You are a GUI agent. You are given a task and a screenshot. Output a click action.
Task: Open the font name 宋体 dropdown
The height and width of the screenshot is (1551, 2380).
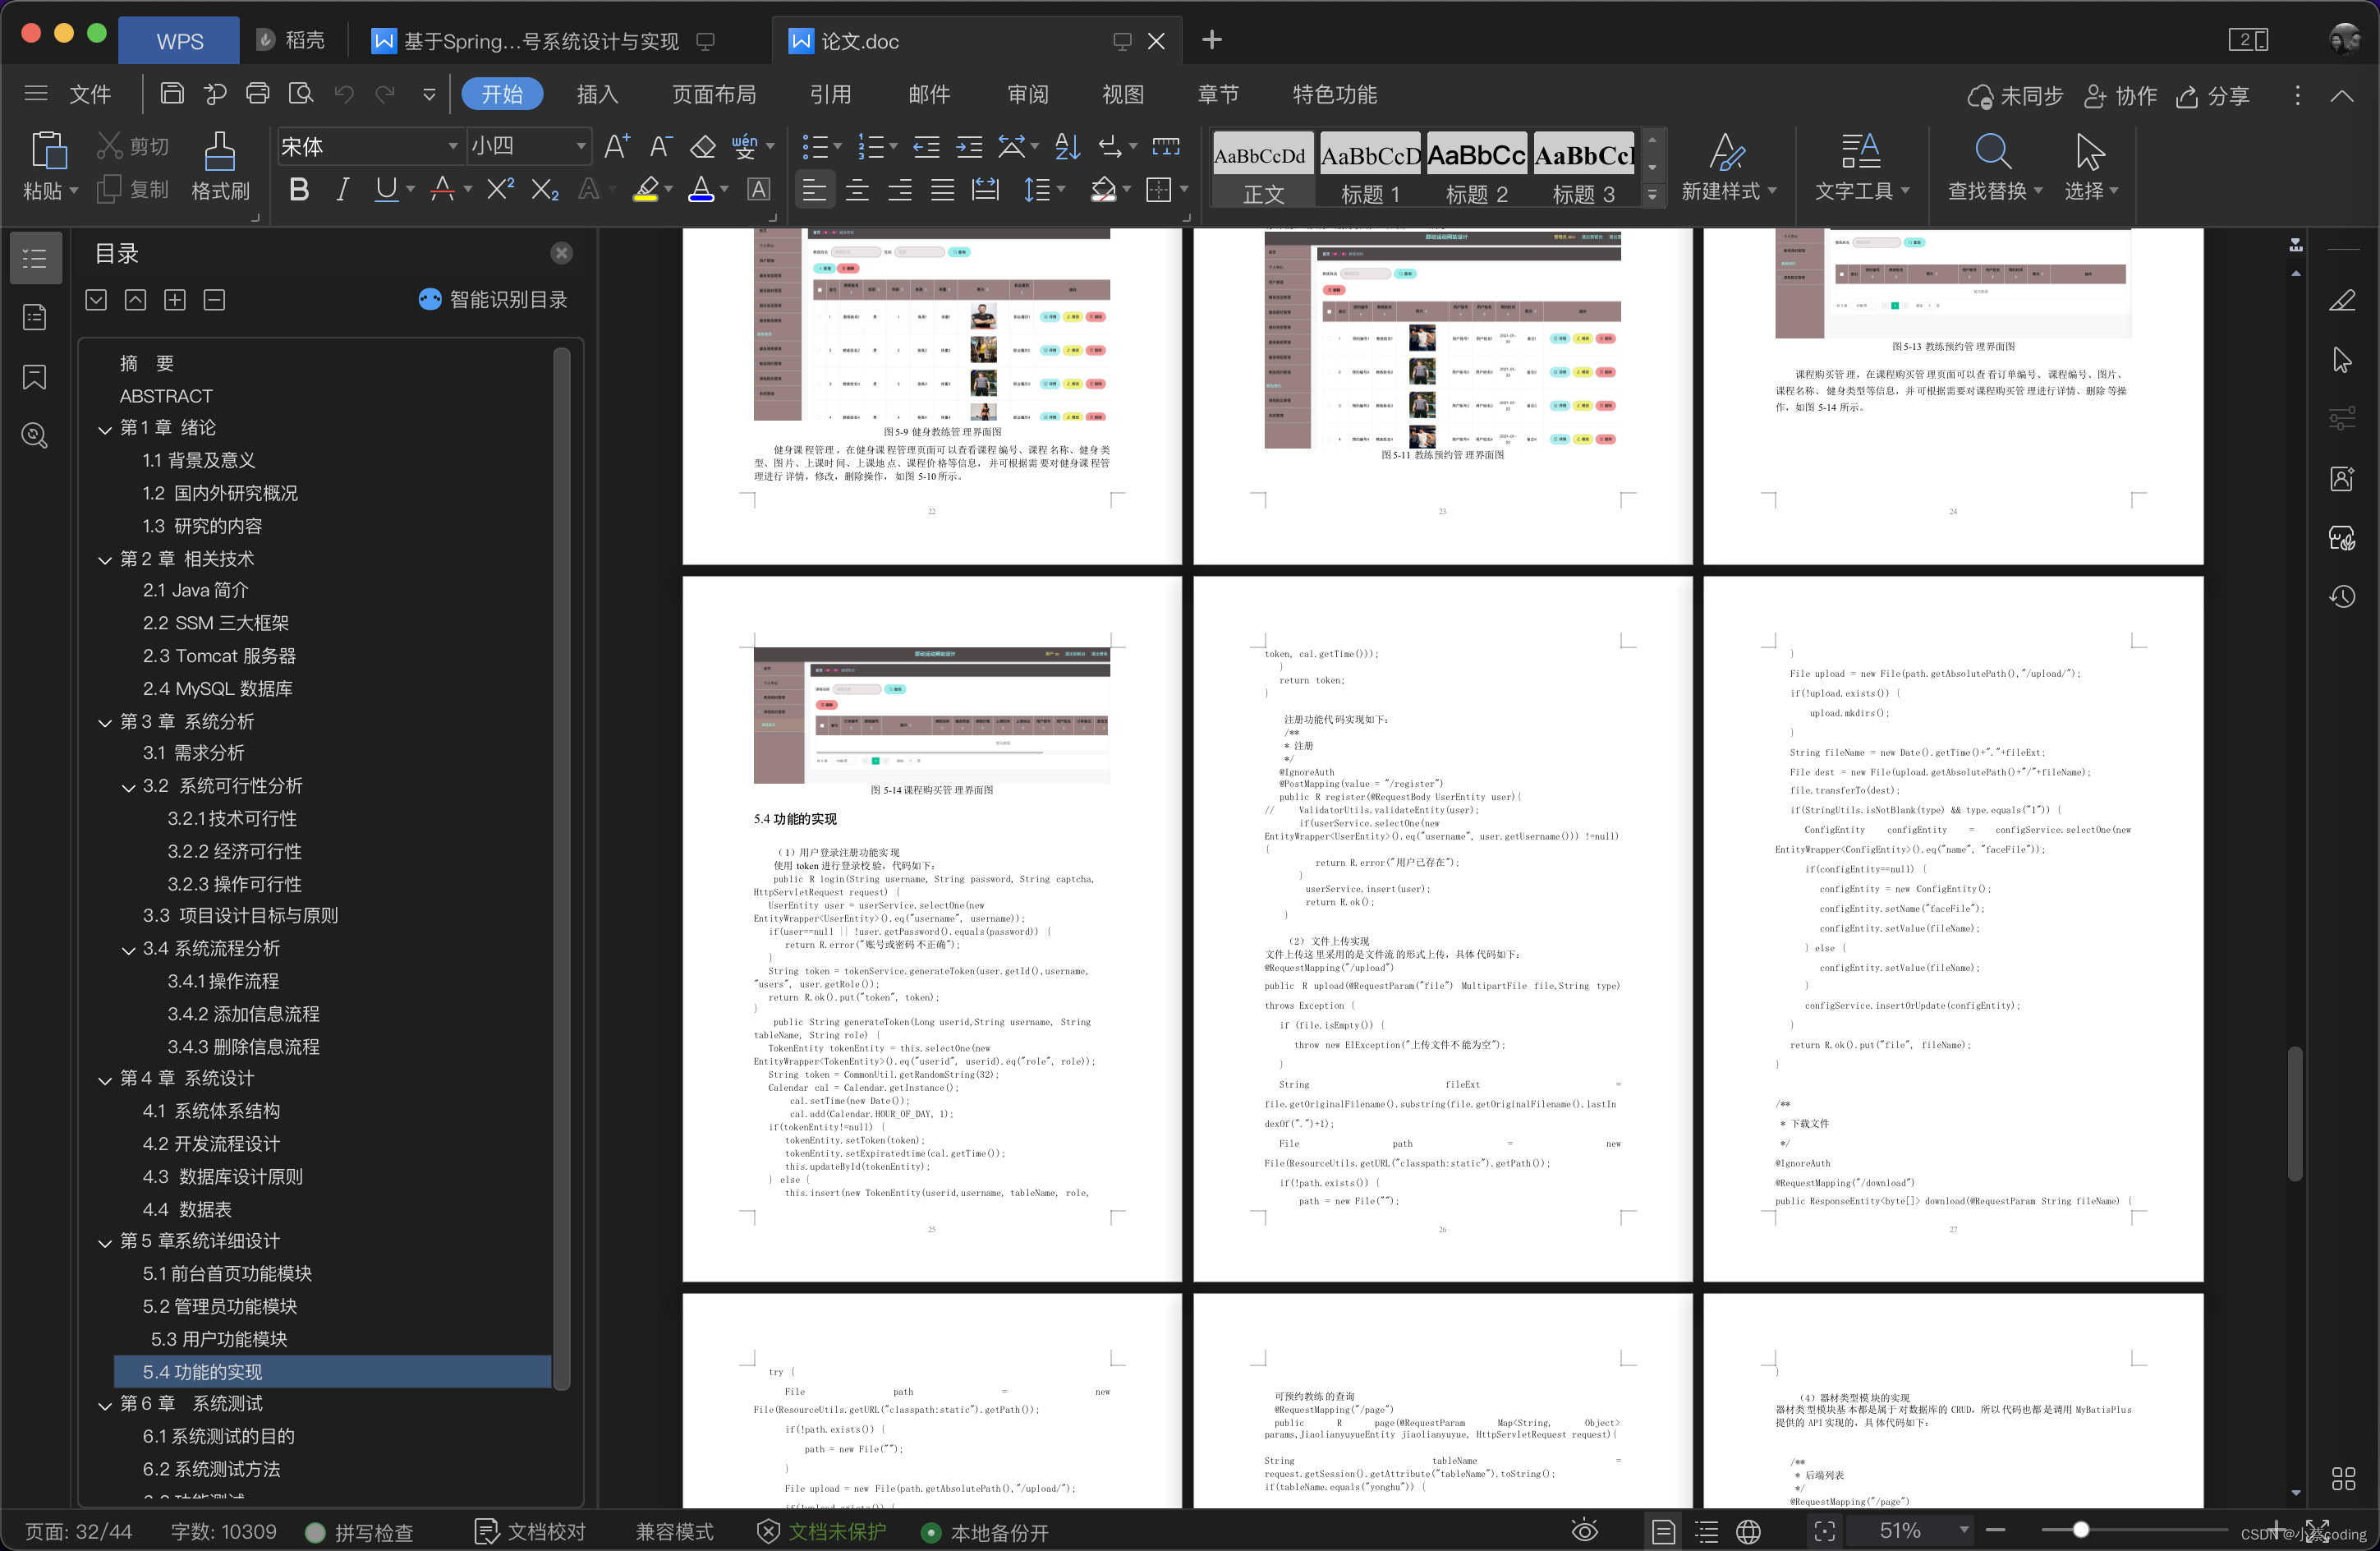[453, 147]
